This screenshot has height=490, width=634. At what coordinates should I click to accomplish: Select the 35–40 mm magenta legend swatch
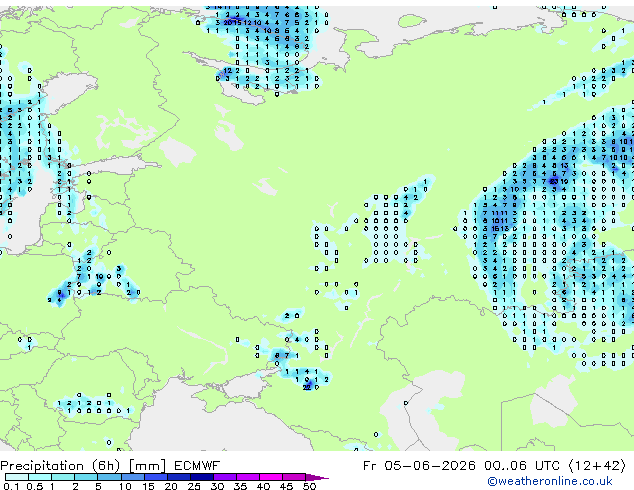tap(247, 477)
